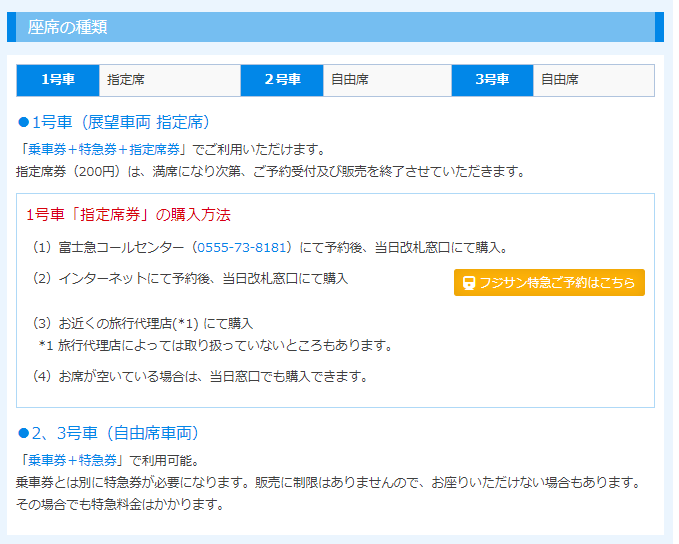The width and height of the screenshot is (679, 544).
Task: Click phone number 0555-73-8181 link
Action: [x=242, y=247]
